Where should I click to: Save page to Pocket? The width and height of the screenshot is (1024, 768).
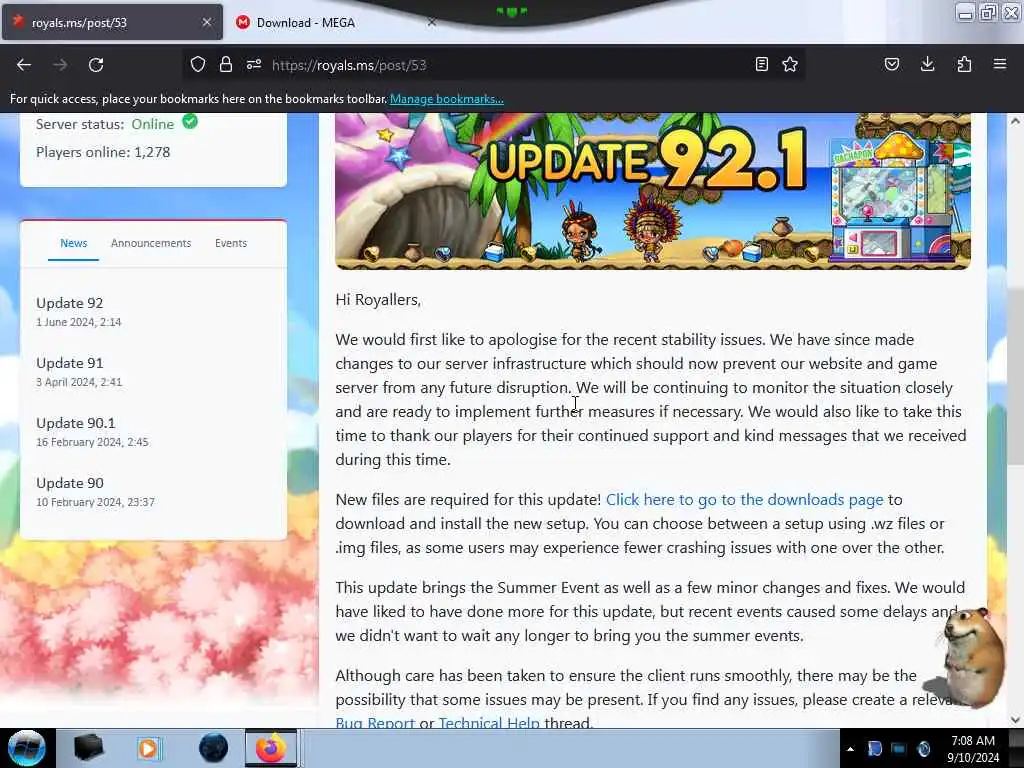point(891,64)
